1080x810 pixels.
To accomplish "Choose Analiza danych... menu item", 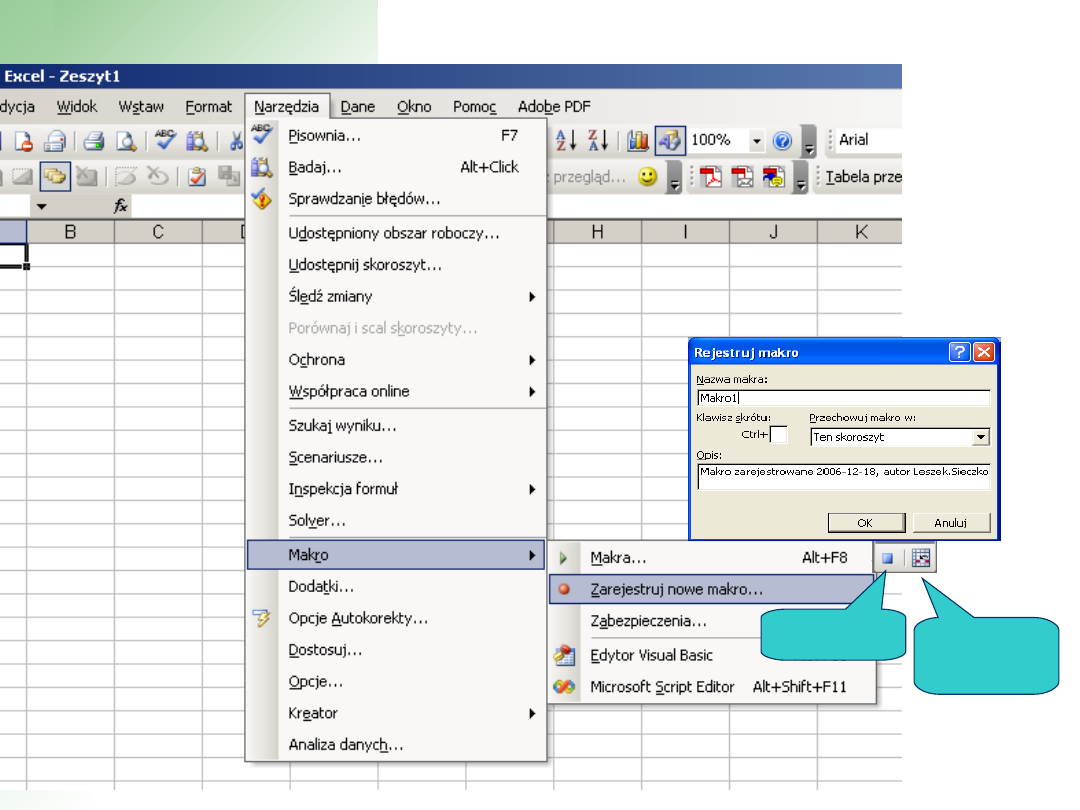I will click(x=396, y=745).
